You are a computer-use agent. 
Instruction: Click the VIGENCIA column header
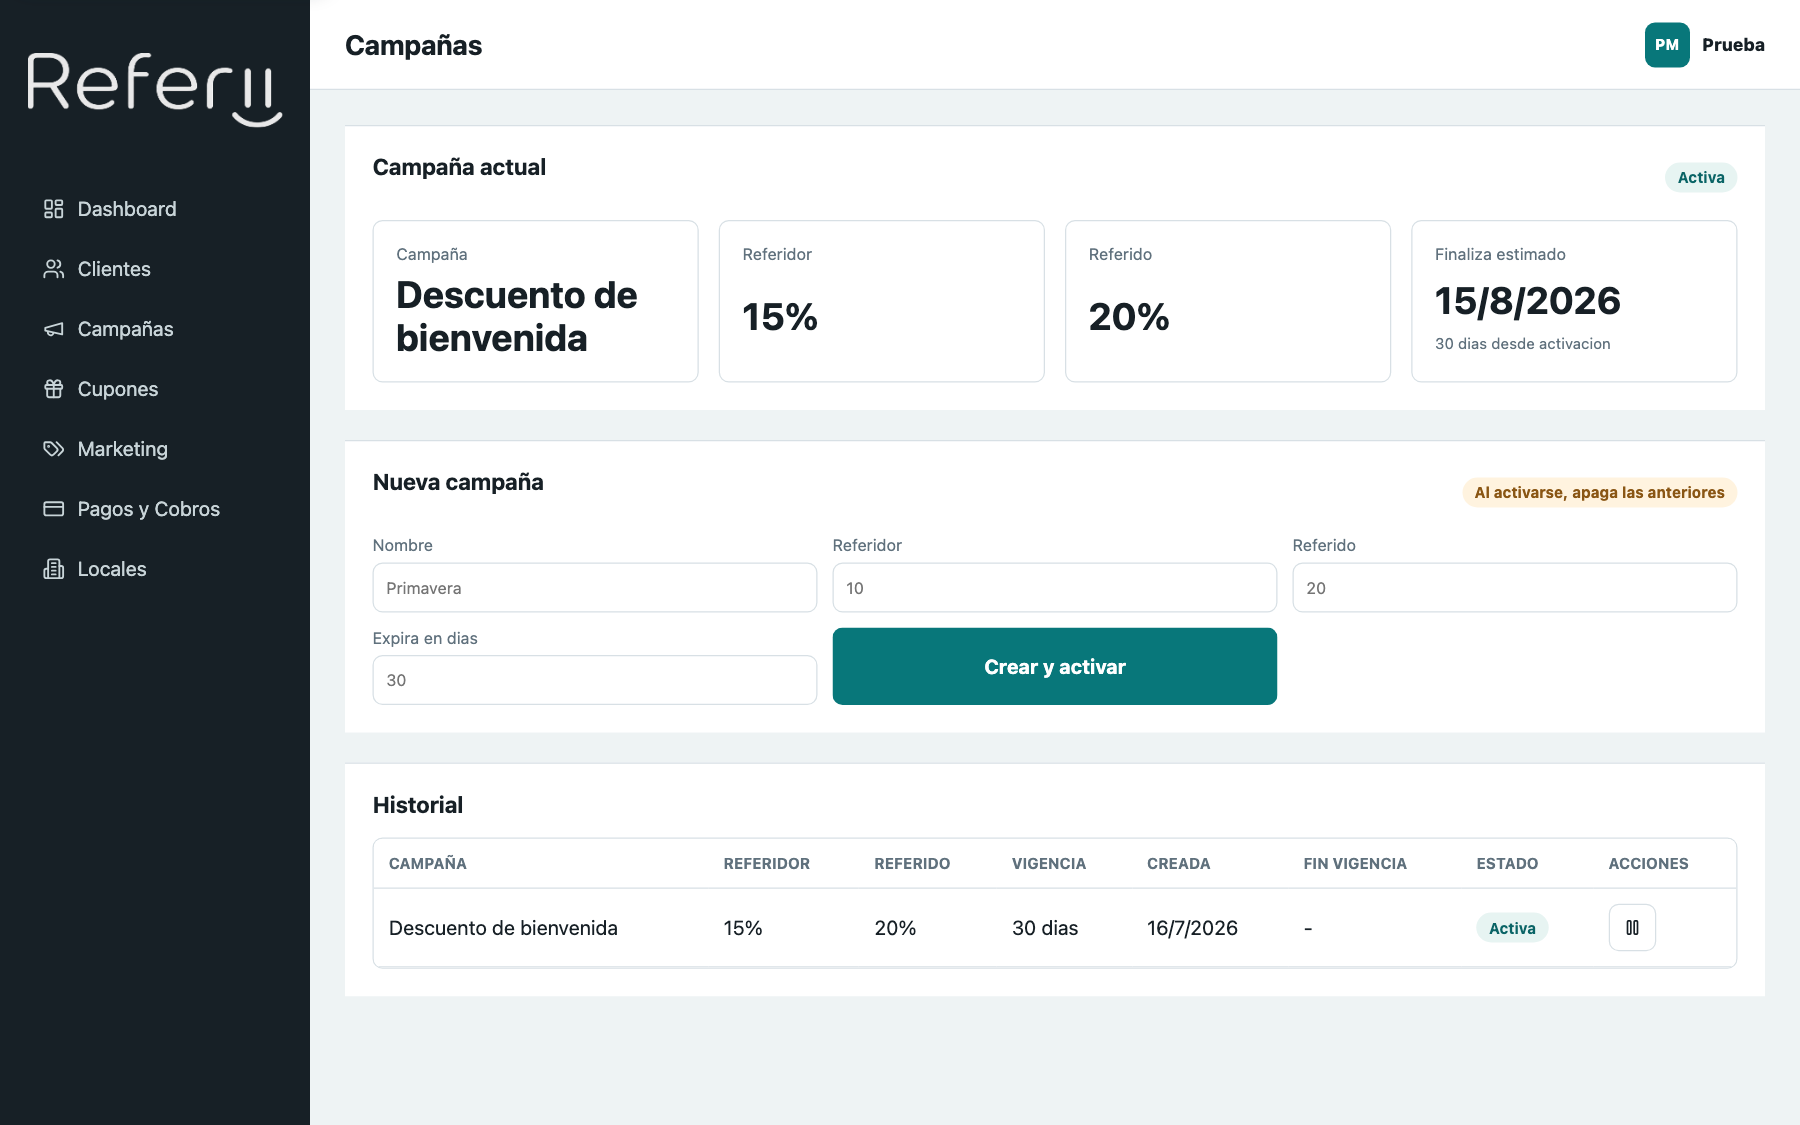point(1049,863)
